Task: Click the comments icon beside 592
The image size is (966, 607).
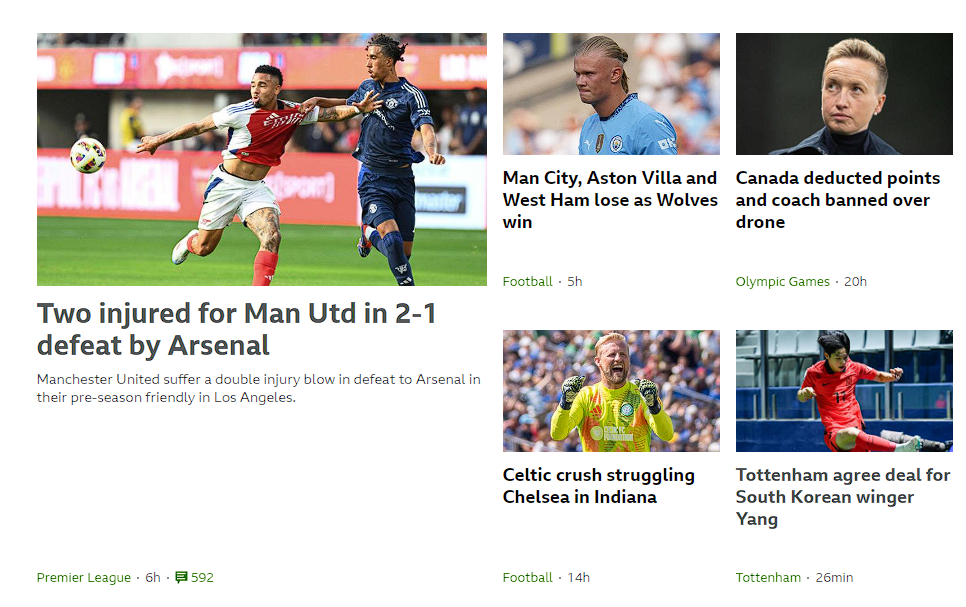Action: [x=181, y=577]
